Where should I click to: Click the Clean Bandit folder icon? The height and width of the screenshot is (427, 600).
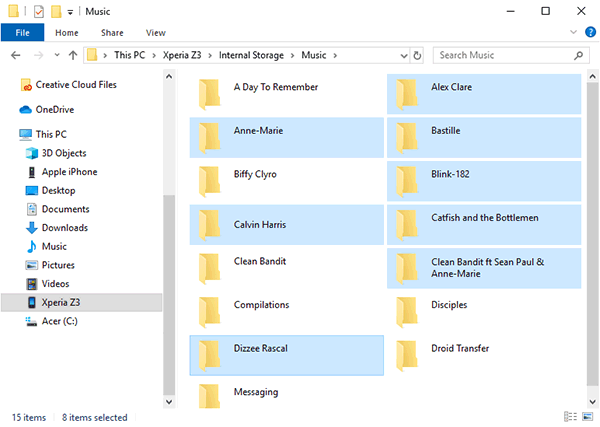click(x=210, y=269)
